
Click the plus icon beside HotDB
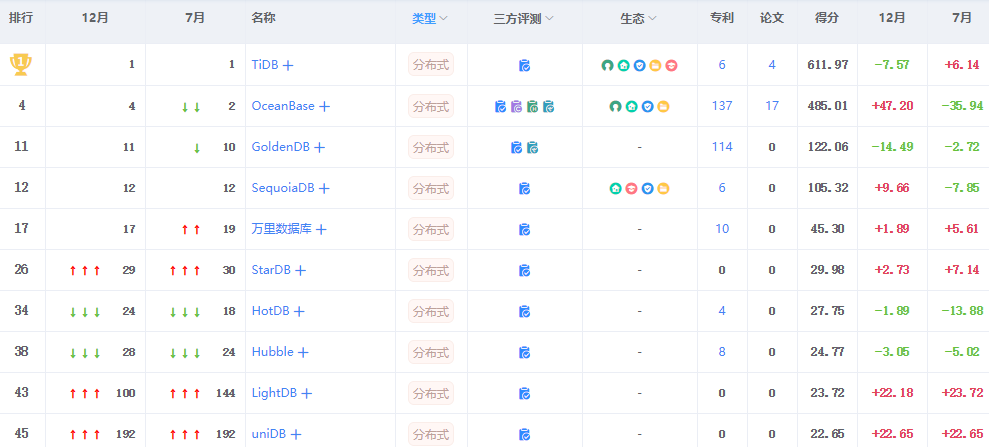(x=298, y=311)
